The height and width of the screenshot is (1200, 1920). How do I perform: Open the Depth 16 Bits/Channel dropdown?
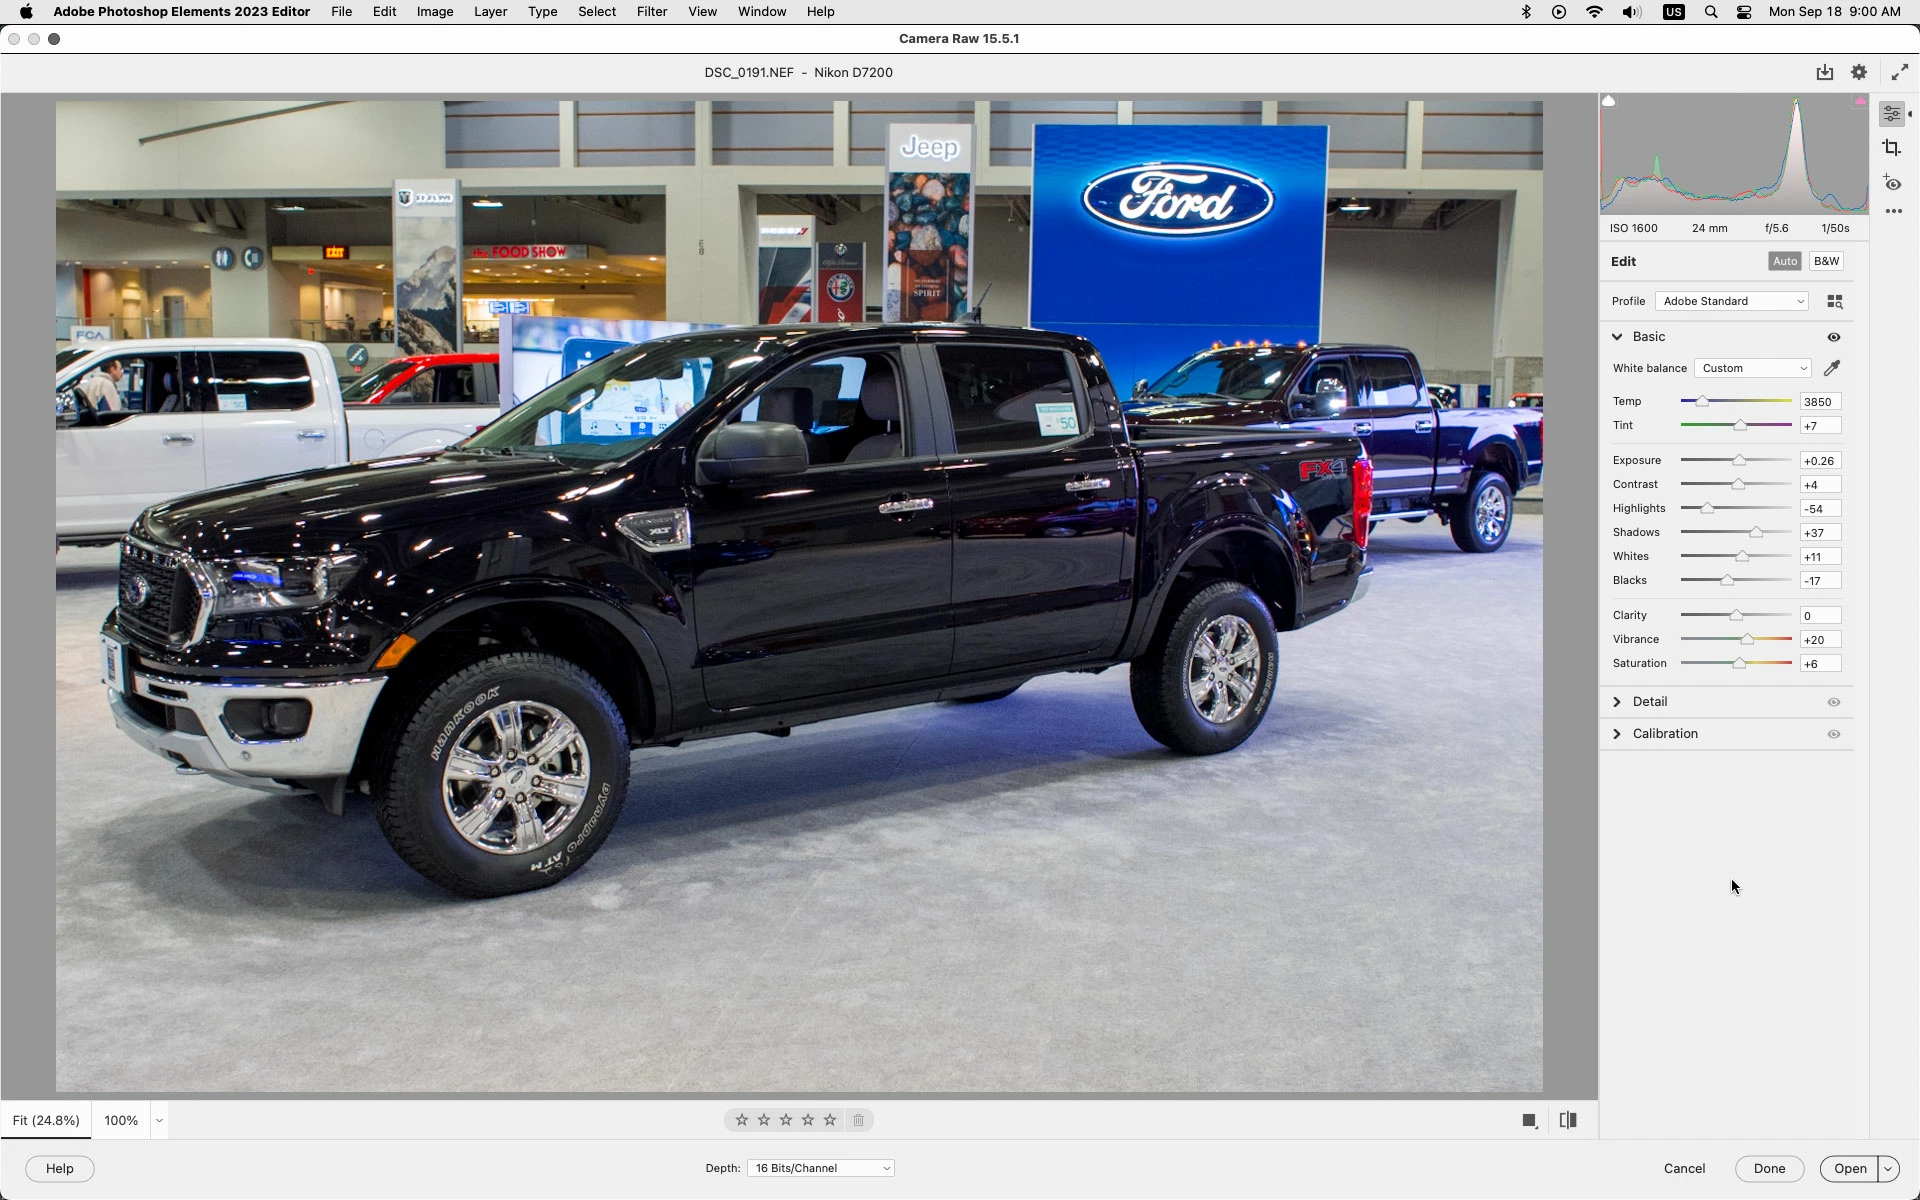click(820, 1168)
